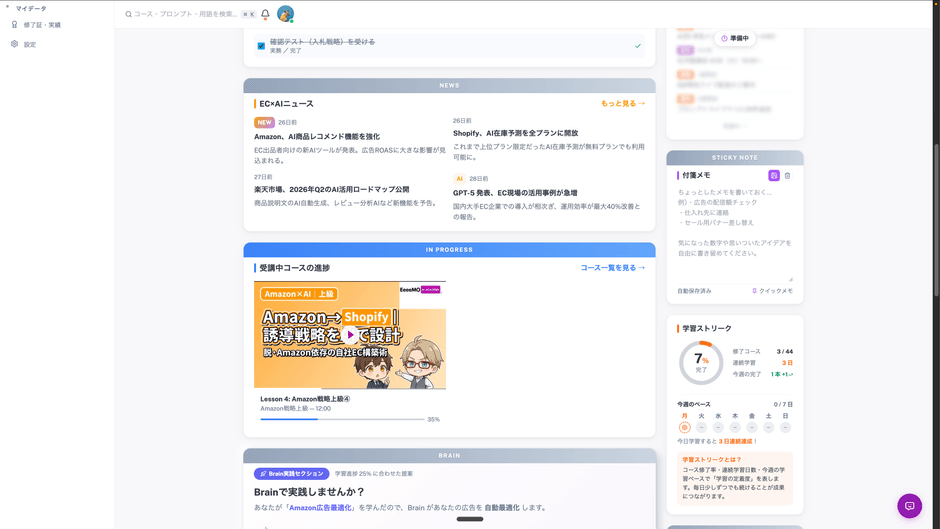
Task: Click the Wednesday (水) streak circle
Action: 718,428
